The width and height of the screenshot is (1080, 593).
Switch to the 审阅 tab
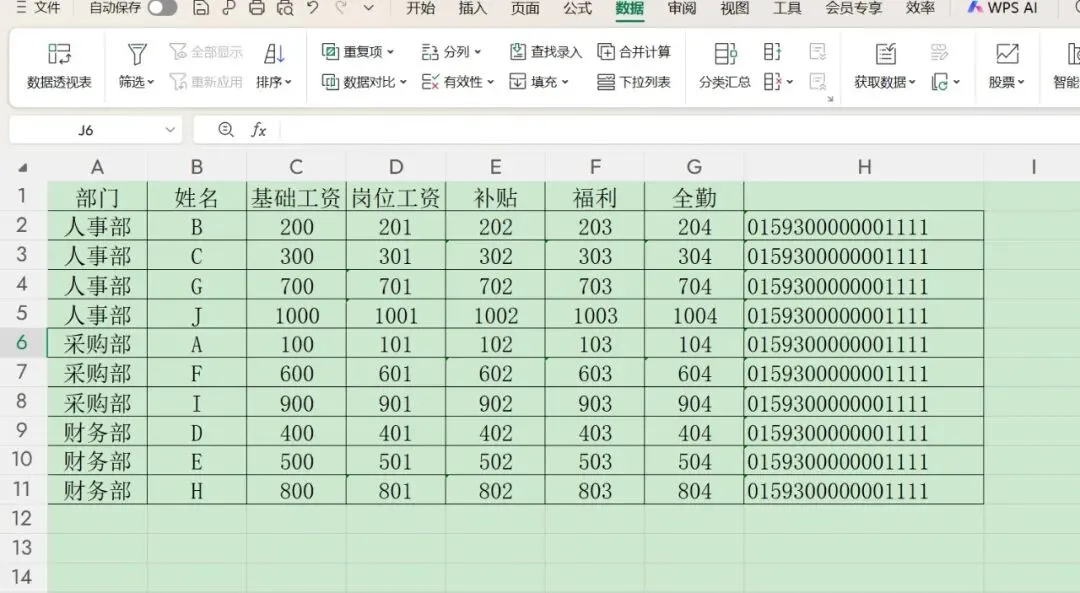[x=682, y=8]
